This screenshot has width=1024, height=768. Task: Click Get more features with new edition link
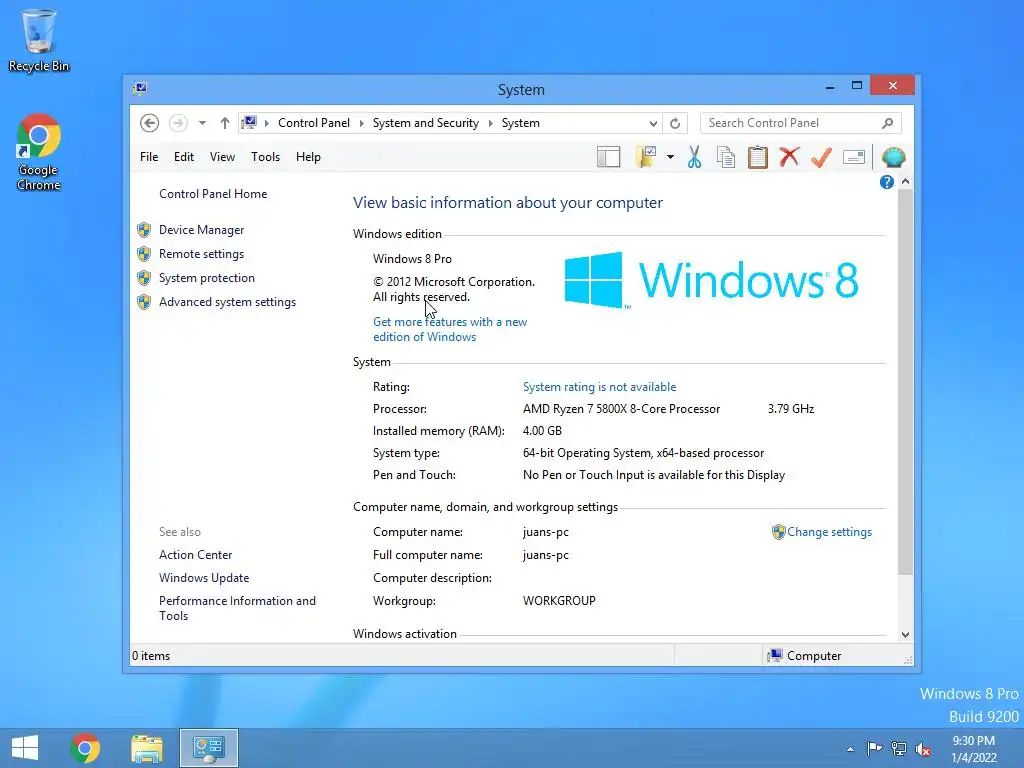[x=450, y=329]
